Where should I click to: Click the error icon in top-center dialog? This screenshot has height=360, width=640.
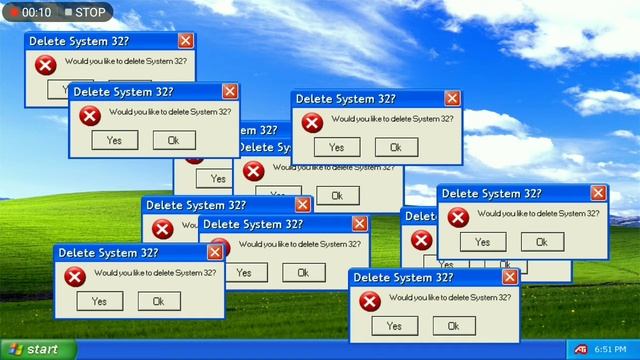312,123
